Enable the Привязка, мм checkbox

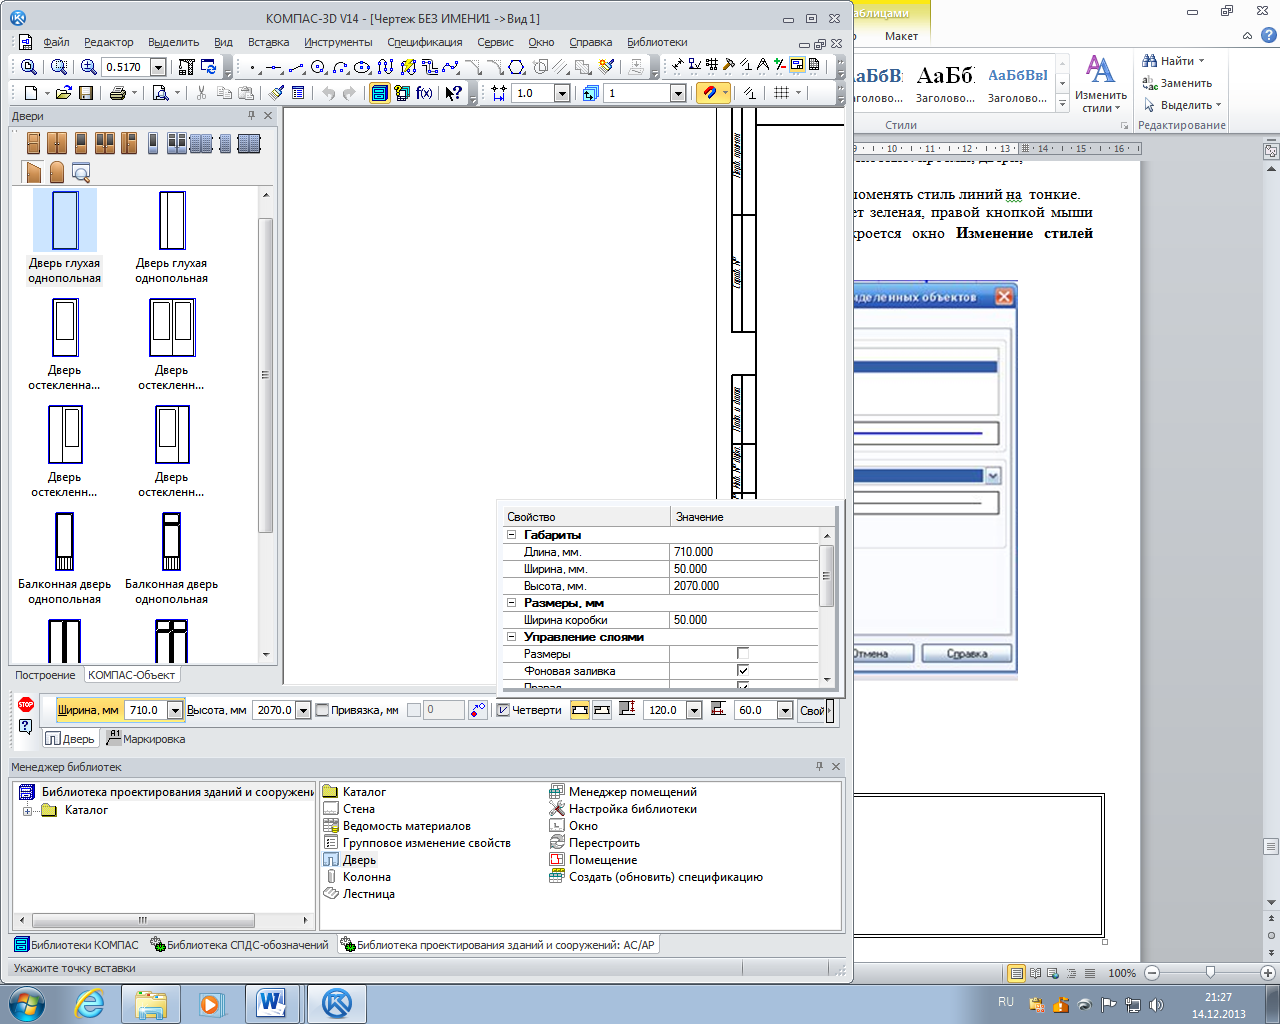[x=322, y=710]
